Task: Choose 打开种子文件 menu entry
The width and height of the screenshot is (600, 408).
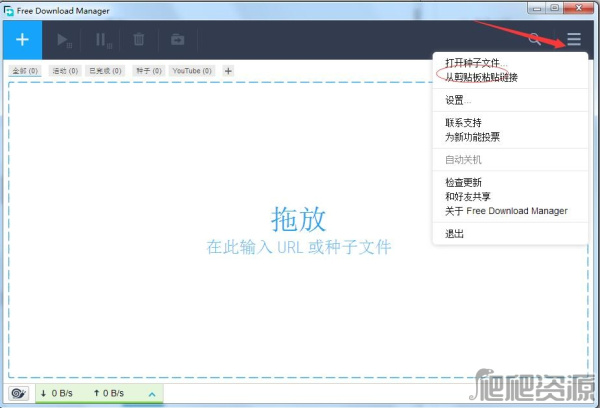Action: point(510,63)
